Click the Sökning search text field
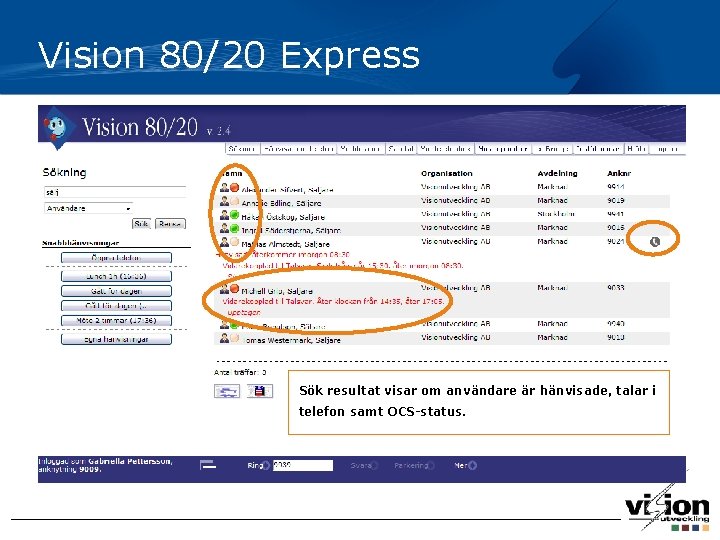This screenshot has width=720, height=540. click(x=115, y=192)
